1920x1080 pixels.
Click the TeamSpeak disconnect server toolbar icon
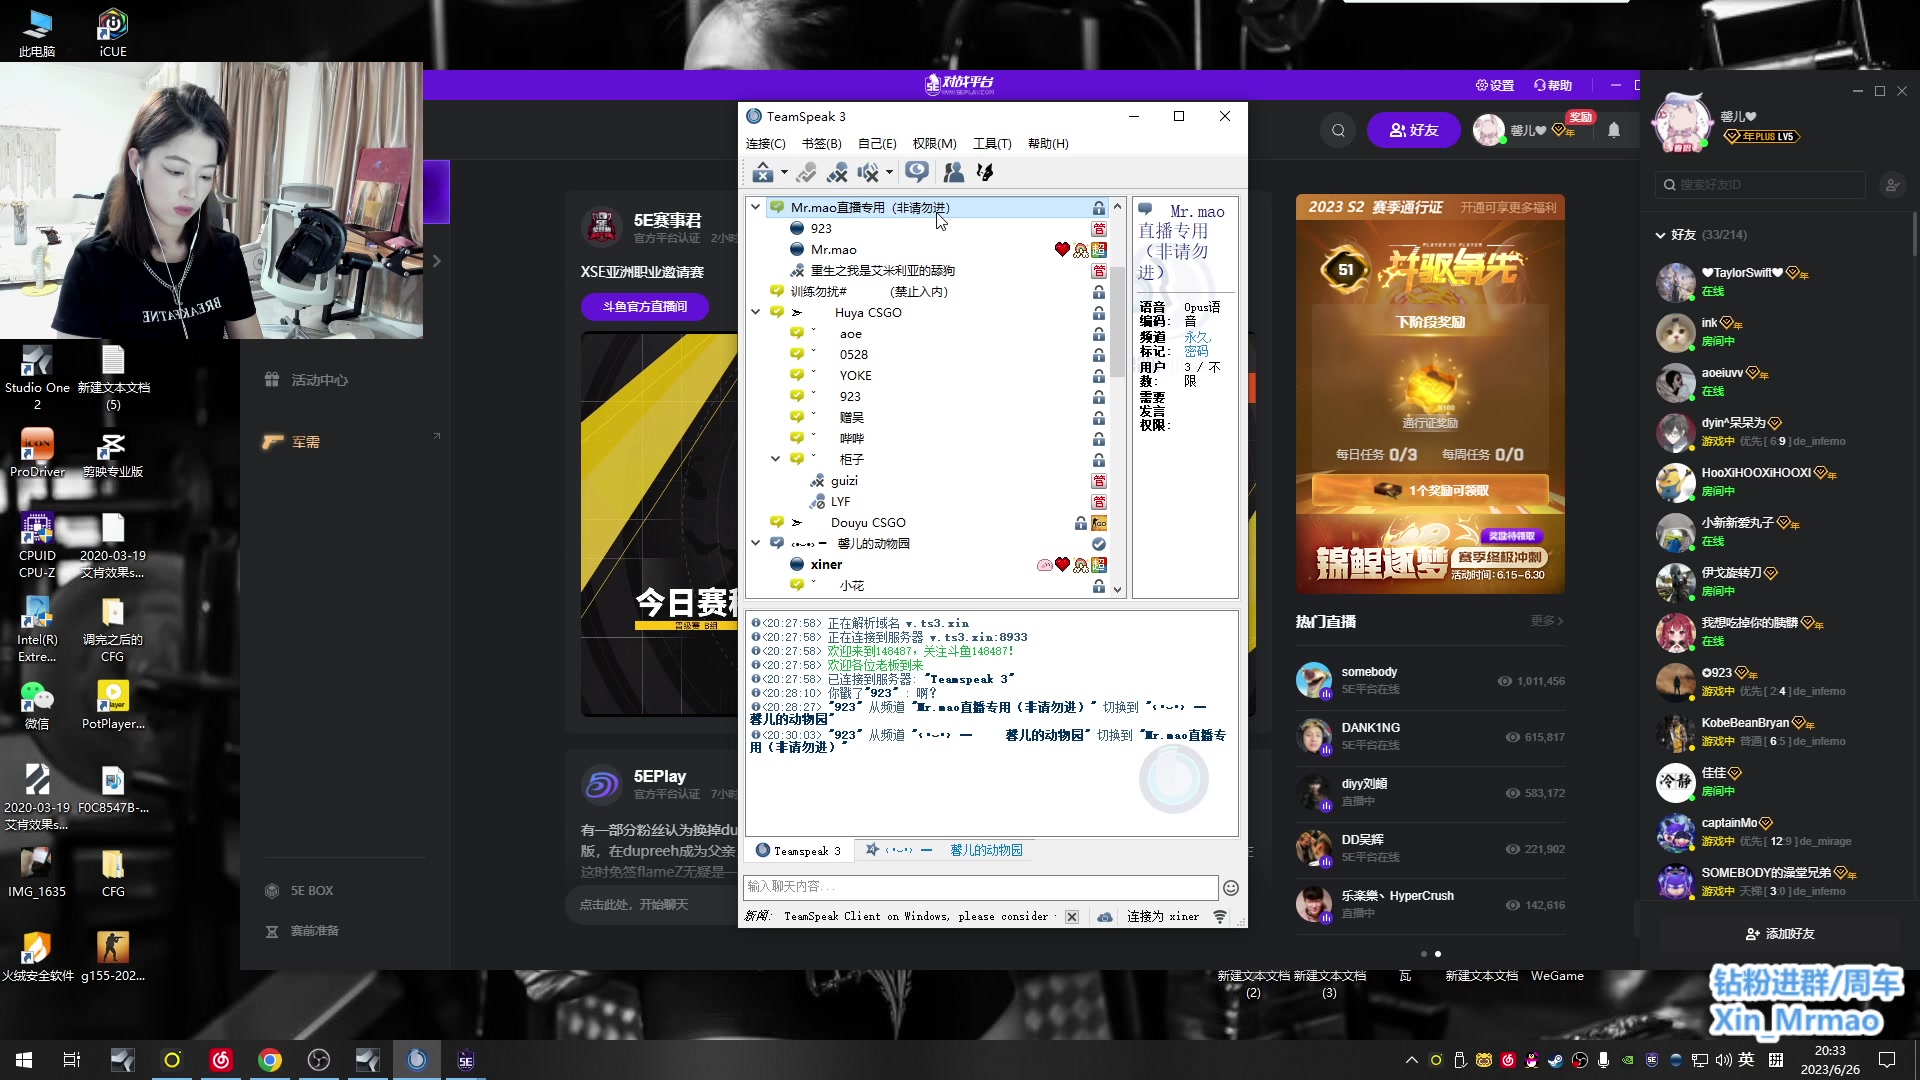click(763, 172)
